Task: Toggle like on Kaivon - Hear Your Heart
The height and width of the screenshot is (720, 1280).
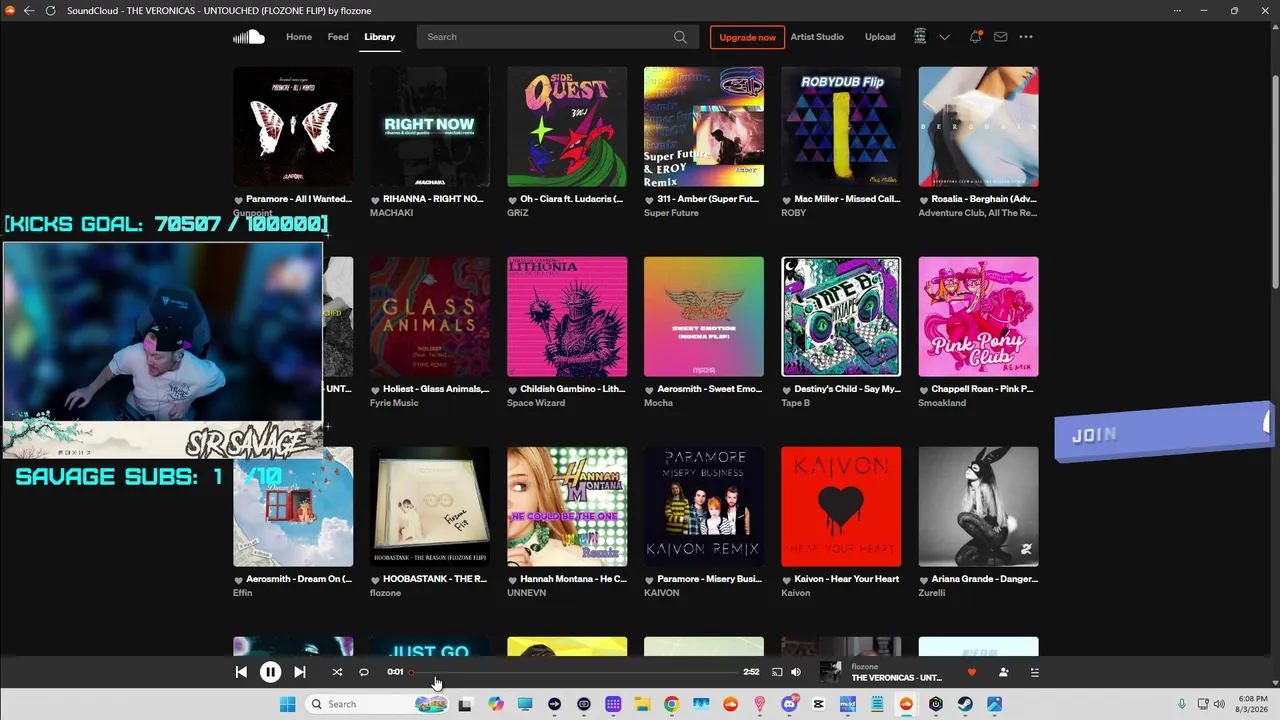Action: tap(786, 579)
